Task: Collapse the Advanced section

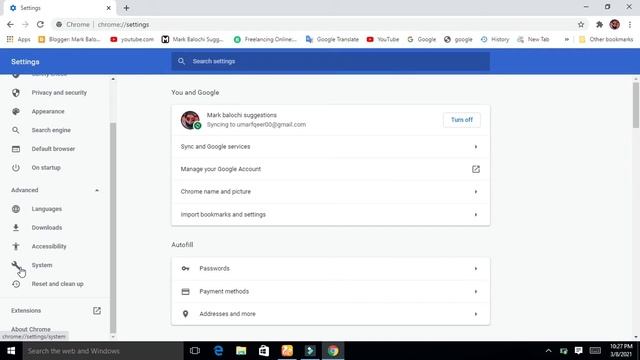Action: tap(97, 190)
